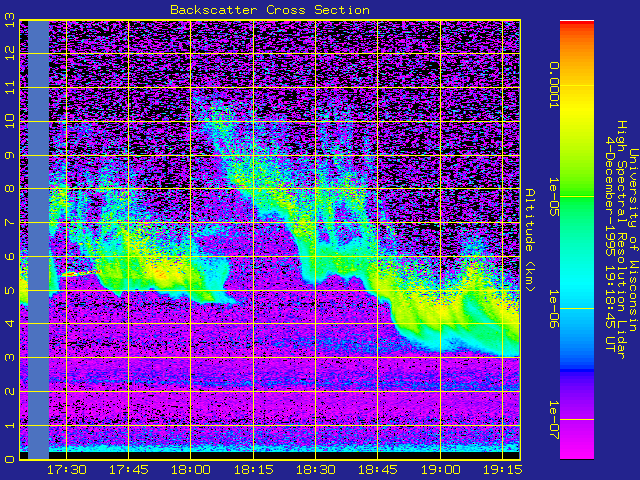Click 'University of Wisconsin' text
The image size is (640, 480).
click(x=632, y=240)
